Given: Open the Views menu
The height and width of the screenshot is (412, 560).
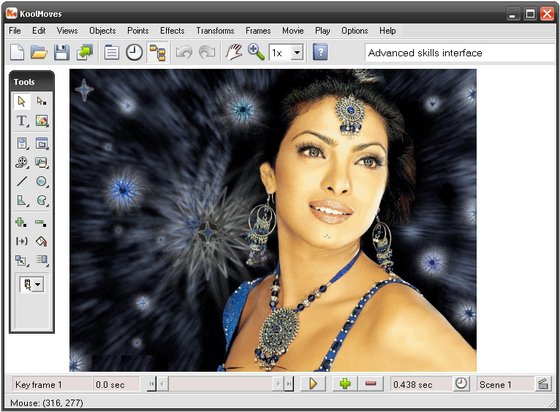Looking at the screenshot, I should [x=67, y=31].
